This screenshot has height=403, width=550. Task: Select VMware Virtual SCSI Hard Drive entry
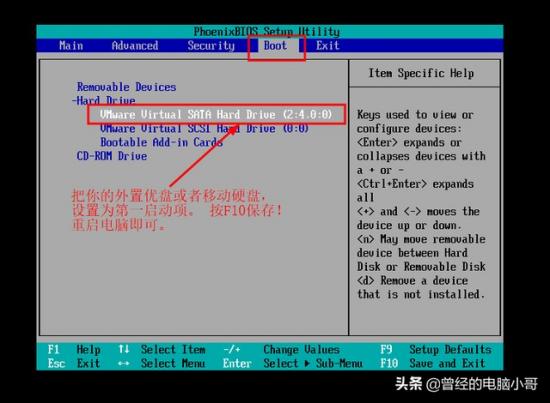pyautogui.click(x=204, y=128)
